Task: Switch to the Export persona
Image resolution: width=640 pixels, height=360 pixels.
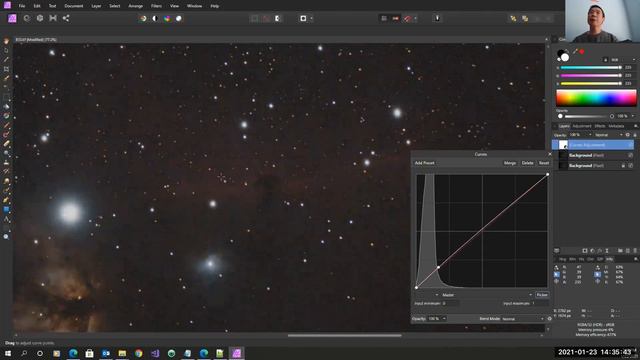Action: coord(66,18)
